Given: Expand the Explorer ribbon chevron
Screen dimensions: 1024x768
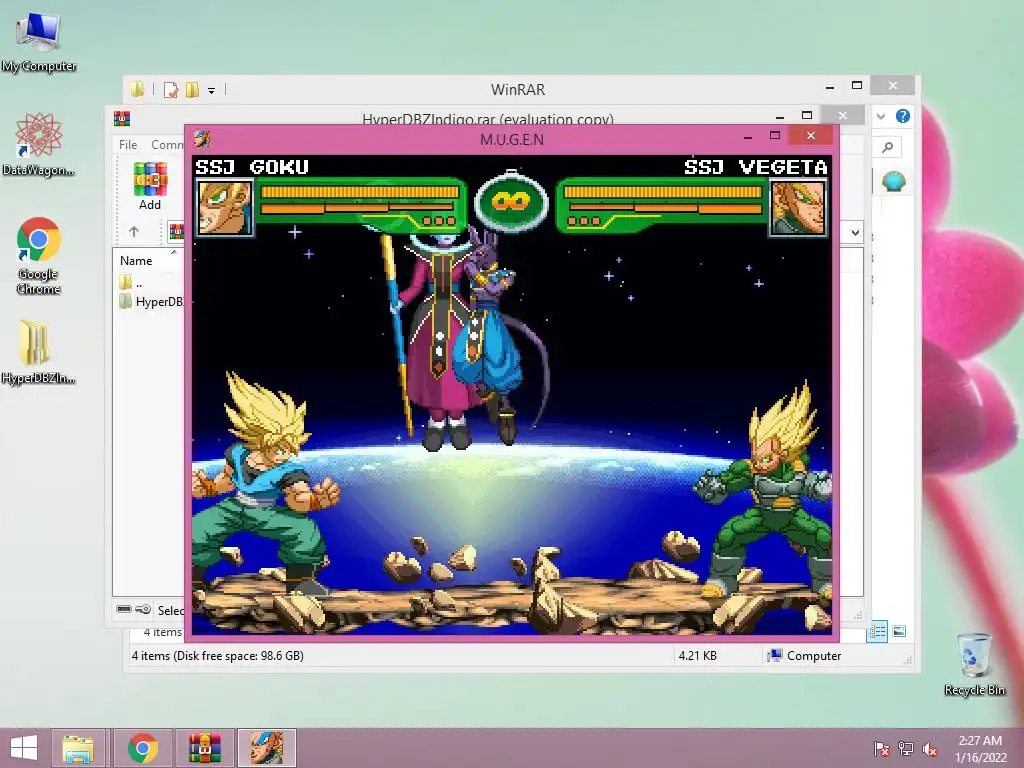Looking at the screenshot, I should pyautogui.click(x=881, y=116).
